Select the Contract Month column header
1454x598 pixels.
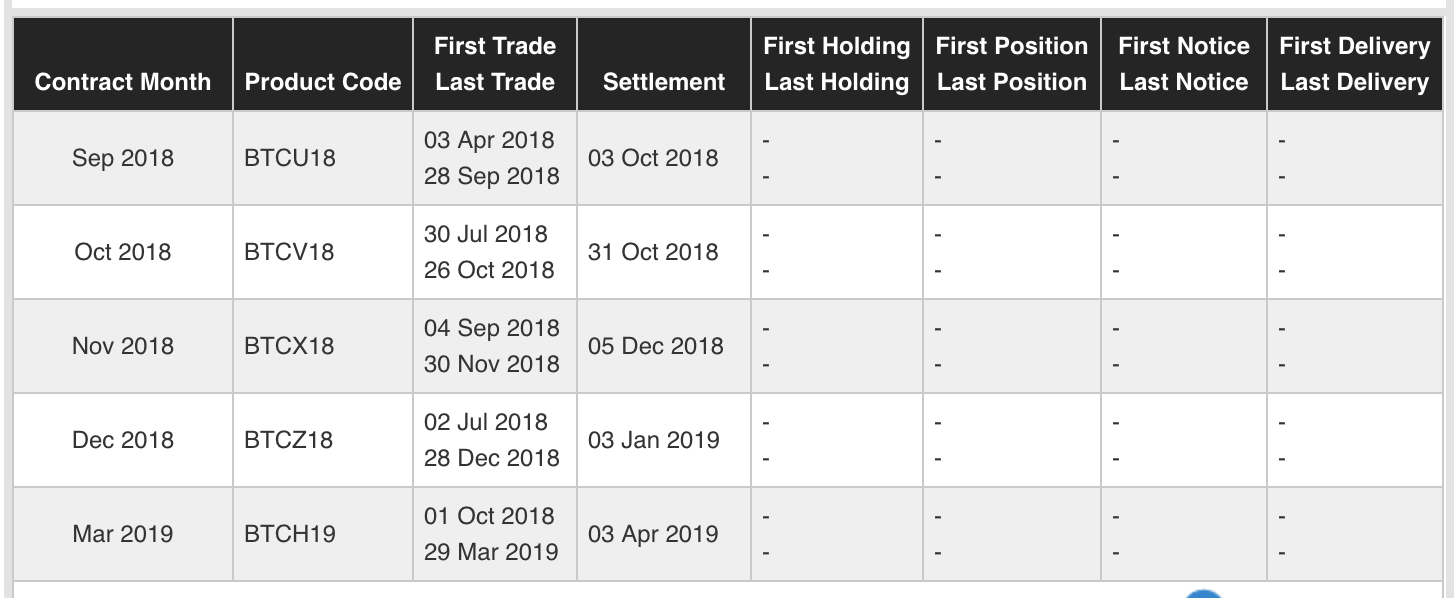pyautogui.click(x=123, y=64)
